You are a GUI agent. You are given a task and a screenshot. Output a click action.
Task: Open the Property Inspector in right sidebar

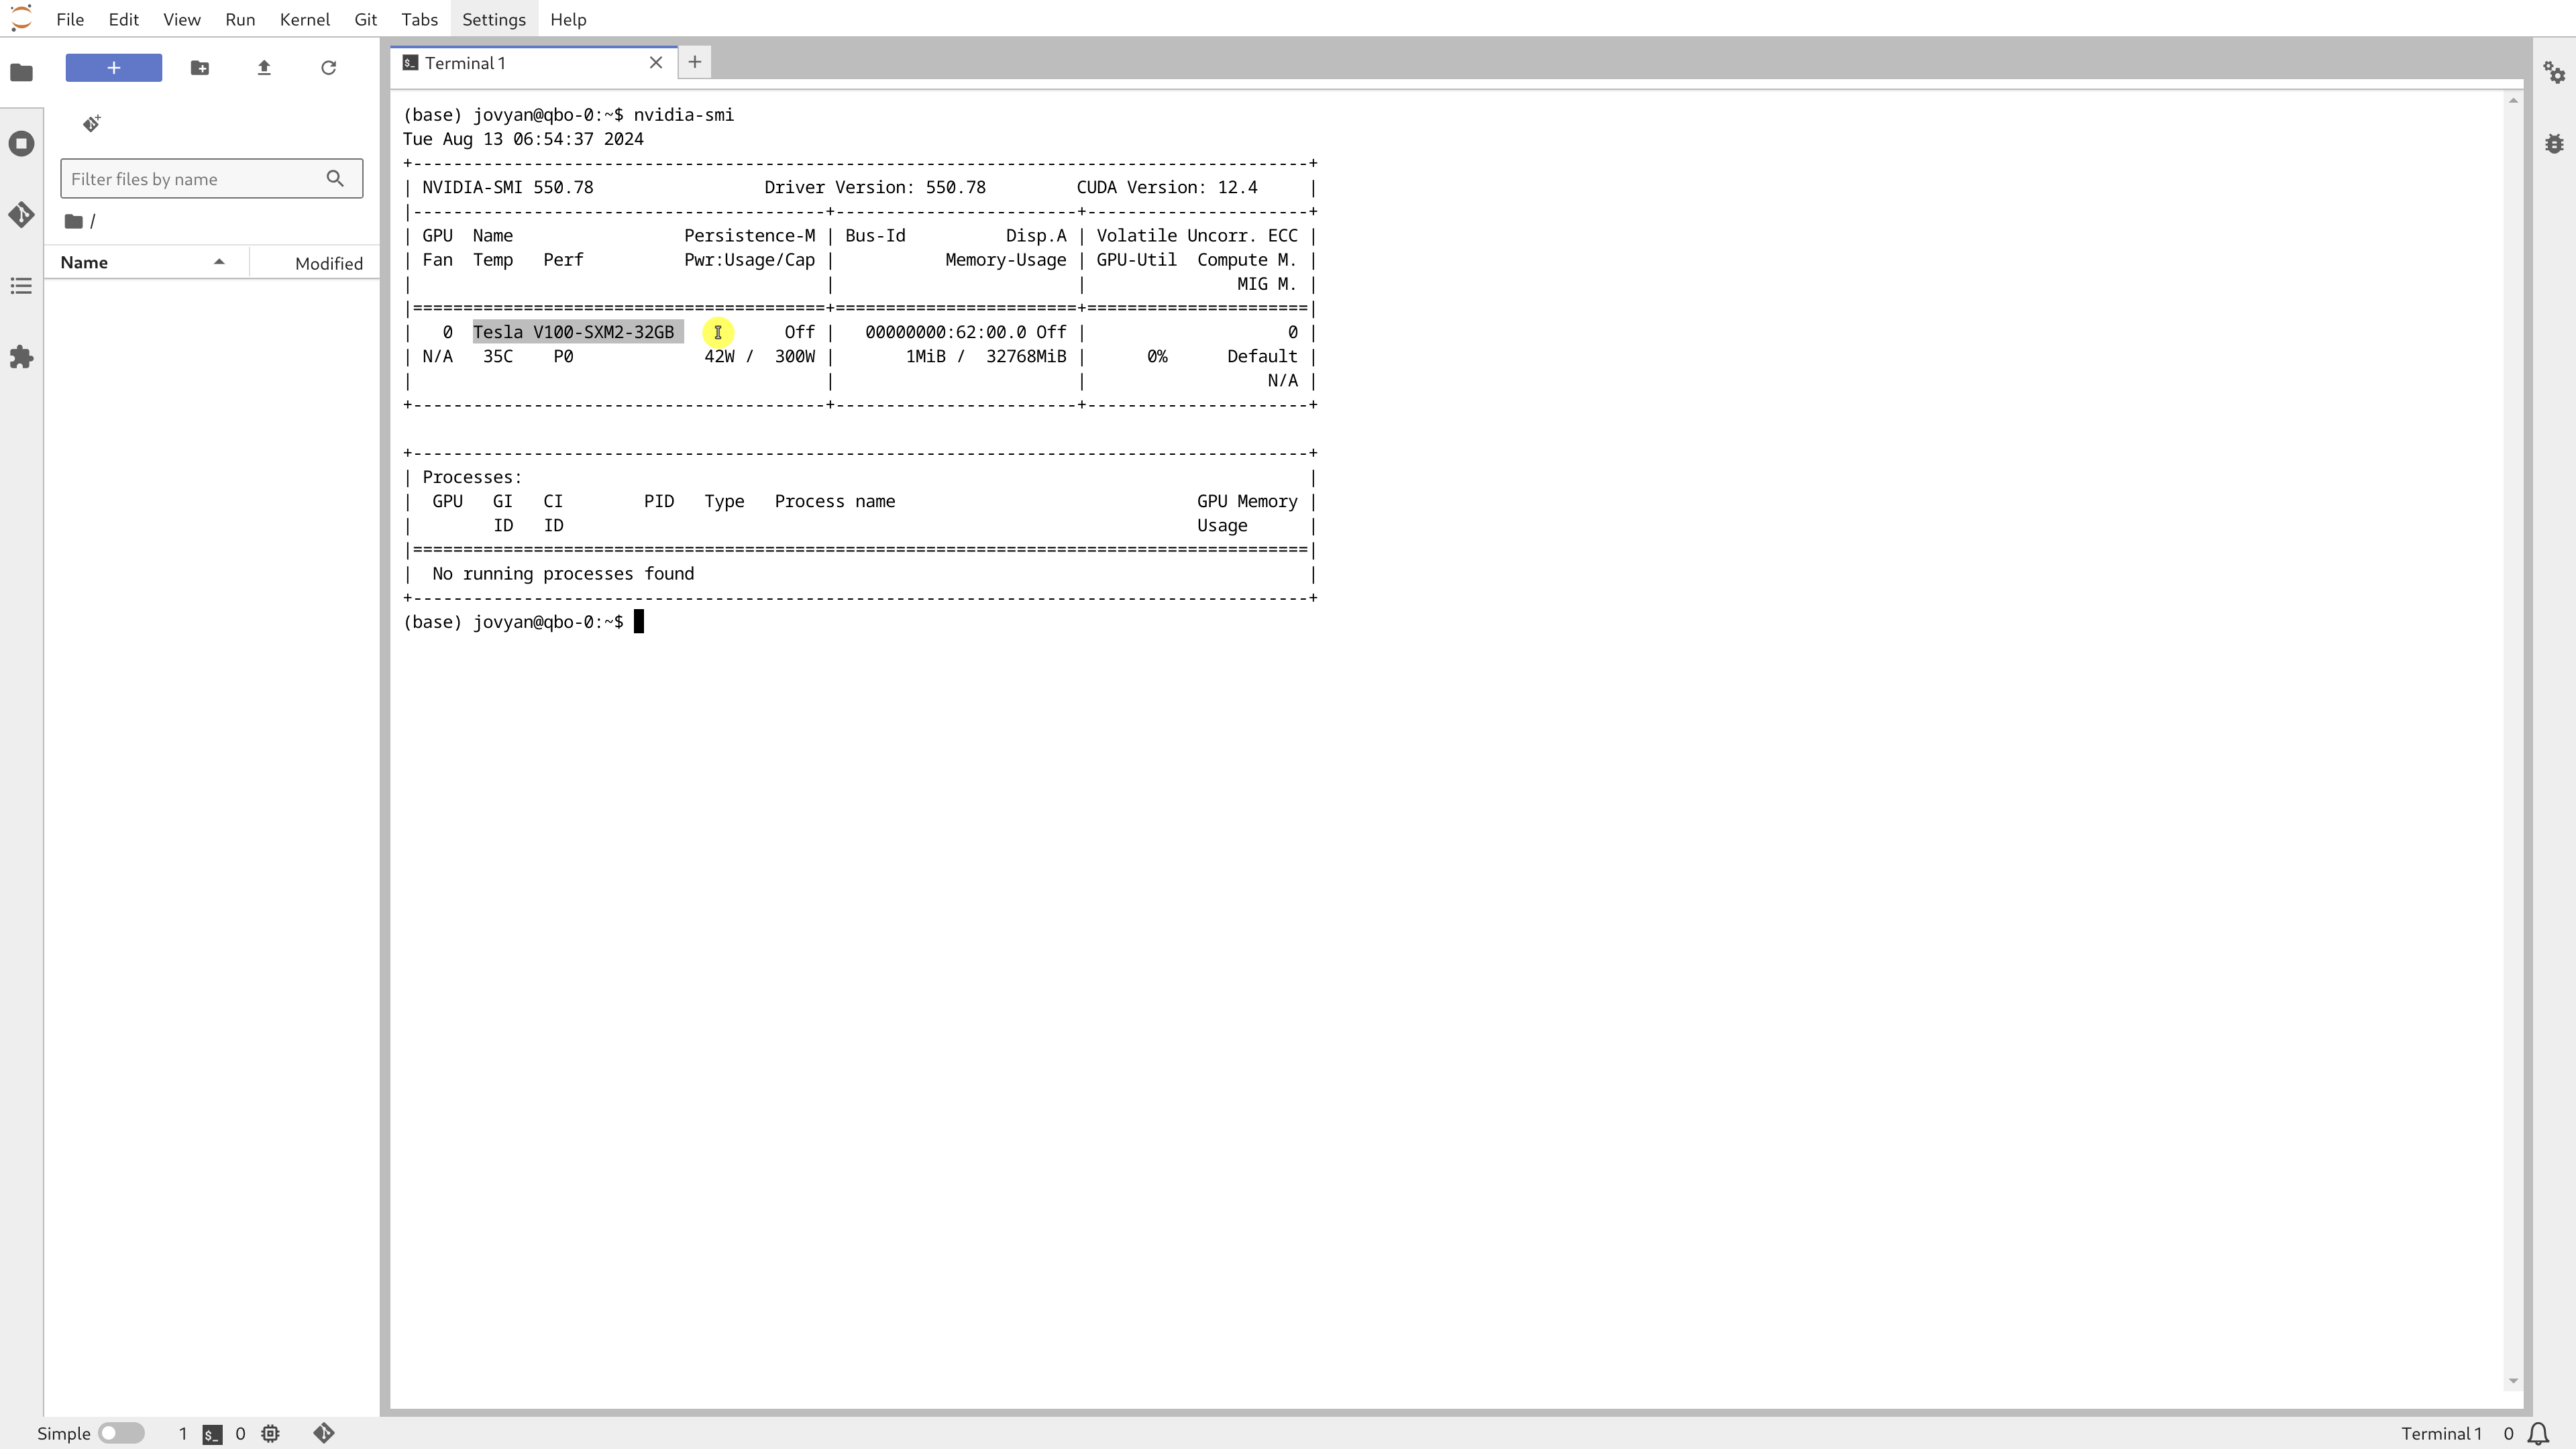tap(2554, 73)
